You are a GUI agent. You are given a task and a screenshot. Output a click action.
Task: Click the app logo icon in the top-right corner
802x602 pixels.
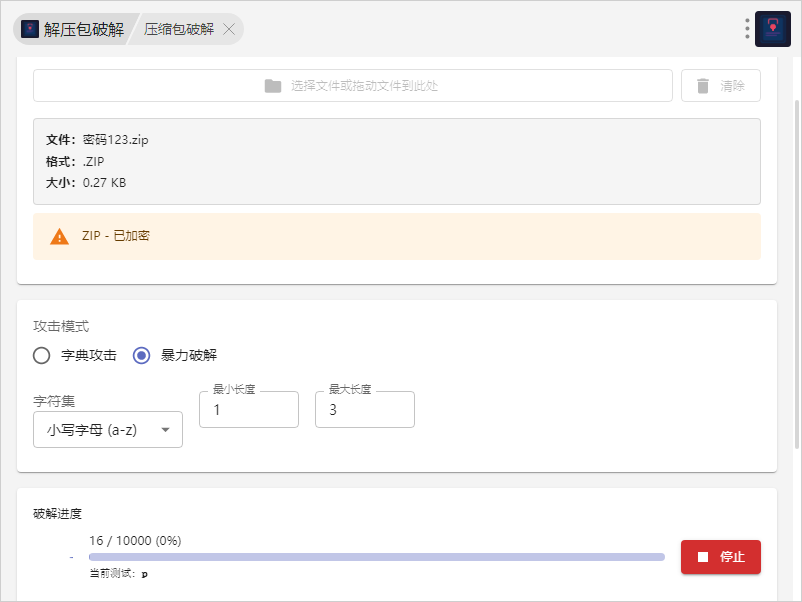click(773, 29)
